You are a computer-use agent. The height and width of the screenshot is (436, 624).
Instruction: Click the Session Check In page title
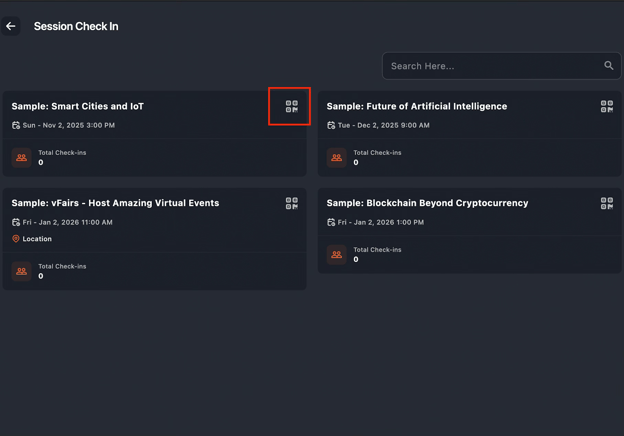tap(76, 26)
